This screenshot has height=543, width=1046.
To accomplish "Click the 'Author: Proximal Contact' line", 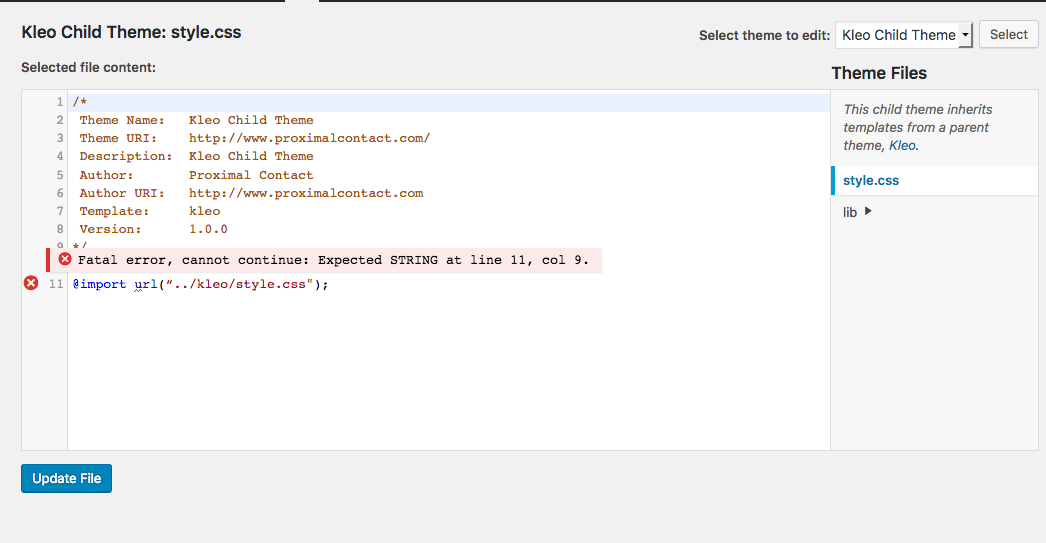I will 196,175.
